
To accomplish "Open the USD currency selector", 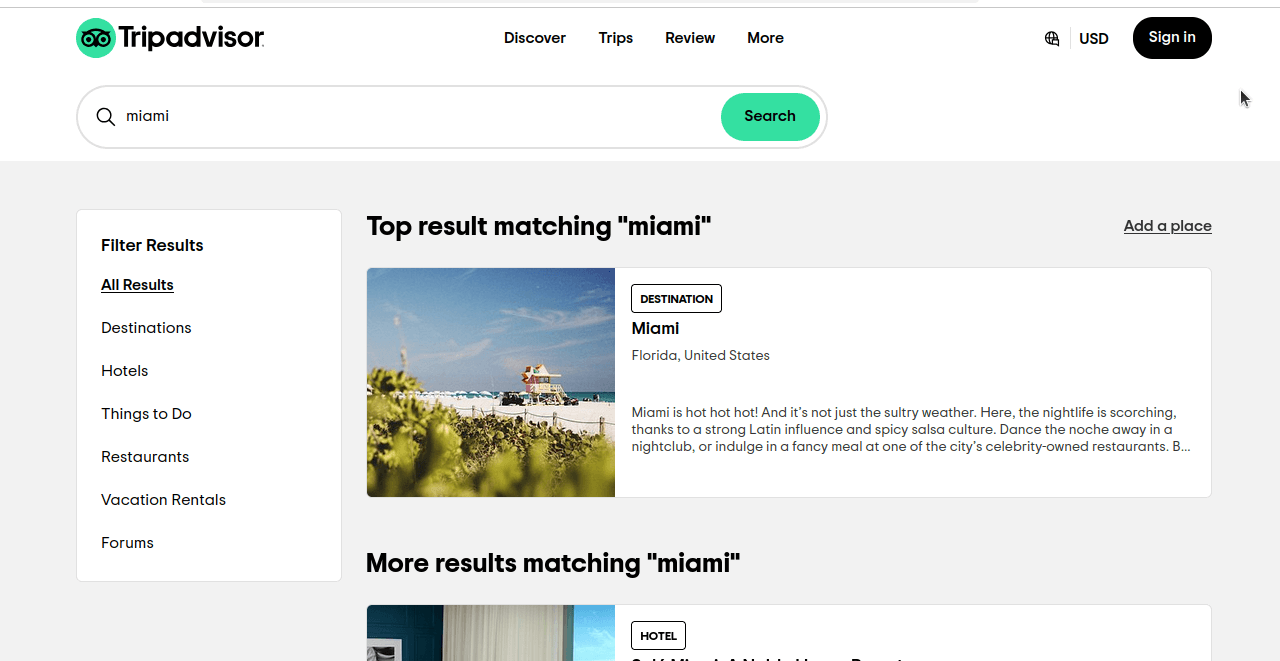I will (1093, 38).
